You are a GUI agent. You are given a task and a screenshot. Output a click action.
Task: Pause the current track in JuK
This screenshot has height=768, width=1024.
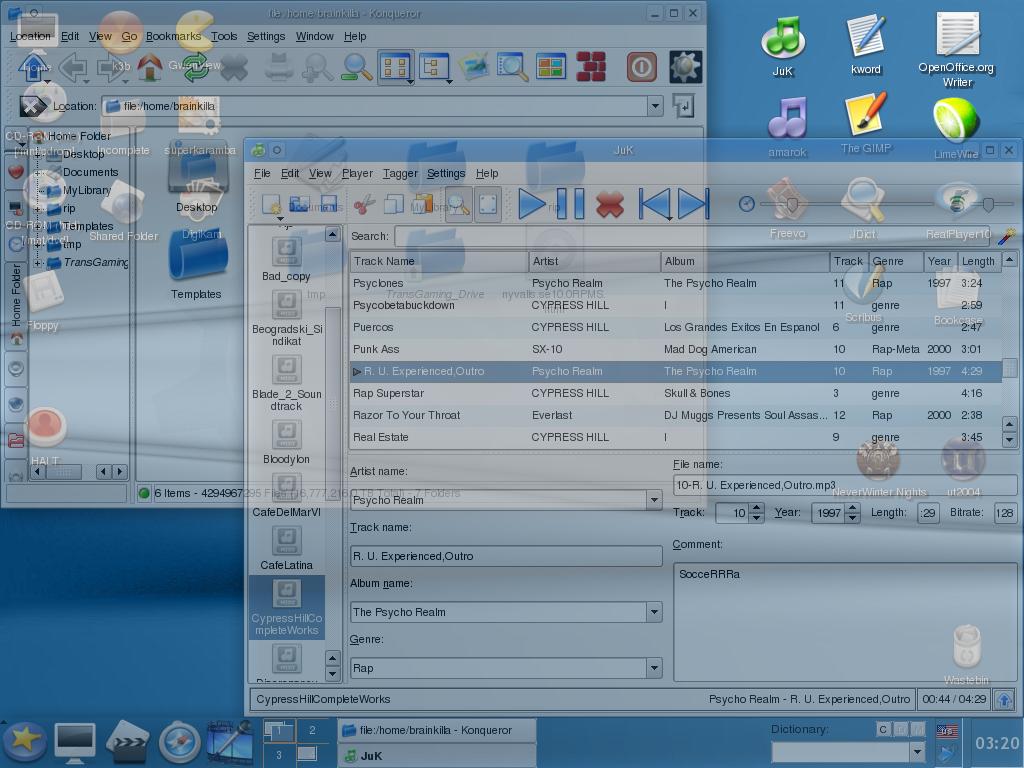point(570,204)
